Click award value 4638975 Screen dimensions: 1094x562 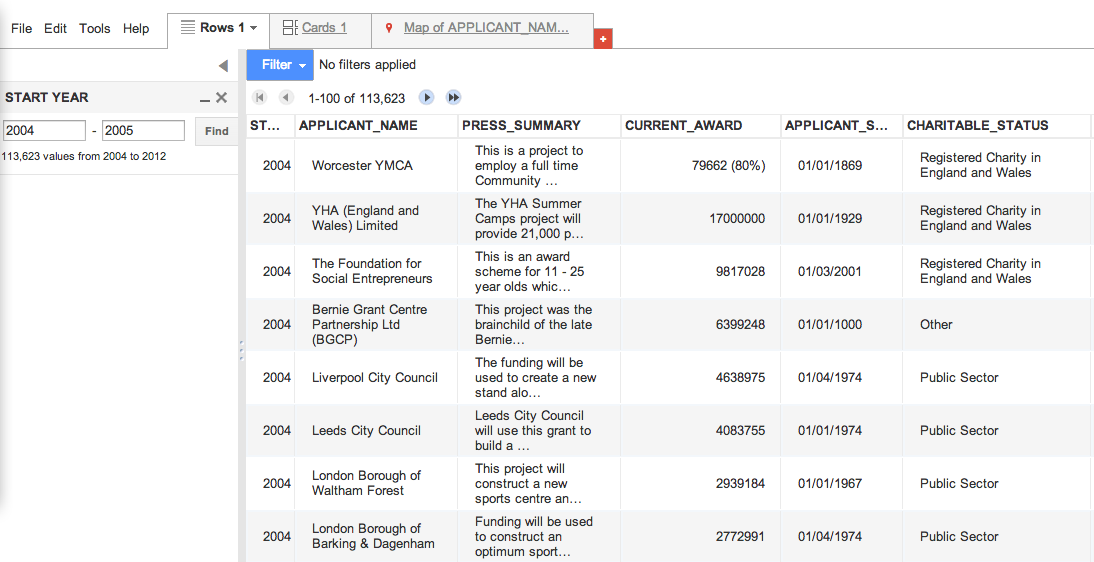(740, 378)
